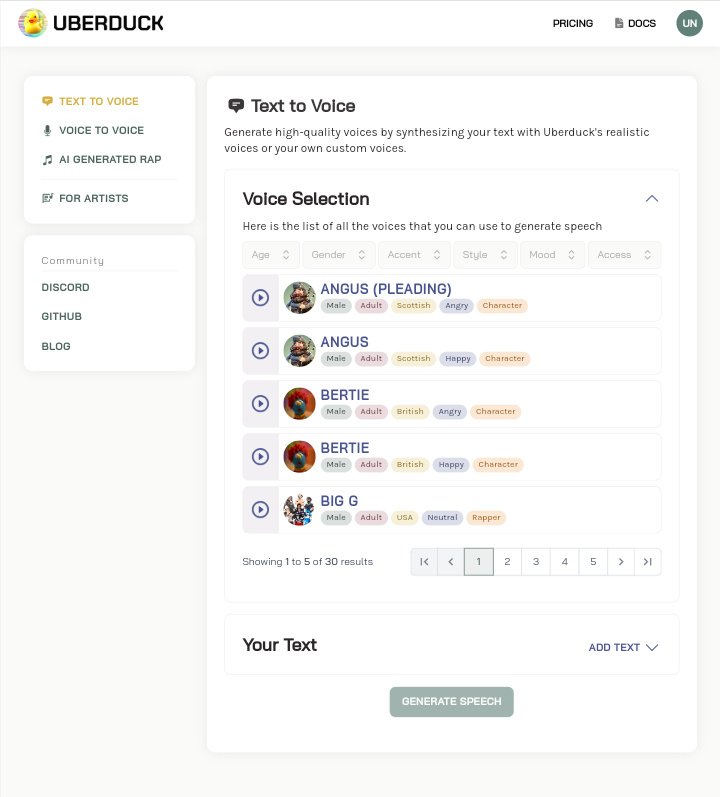Viewport: 720px width, 797px height.
Task: Open the GitHub community link
Action: (61, 316)
